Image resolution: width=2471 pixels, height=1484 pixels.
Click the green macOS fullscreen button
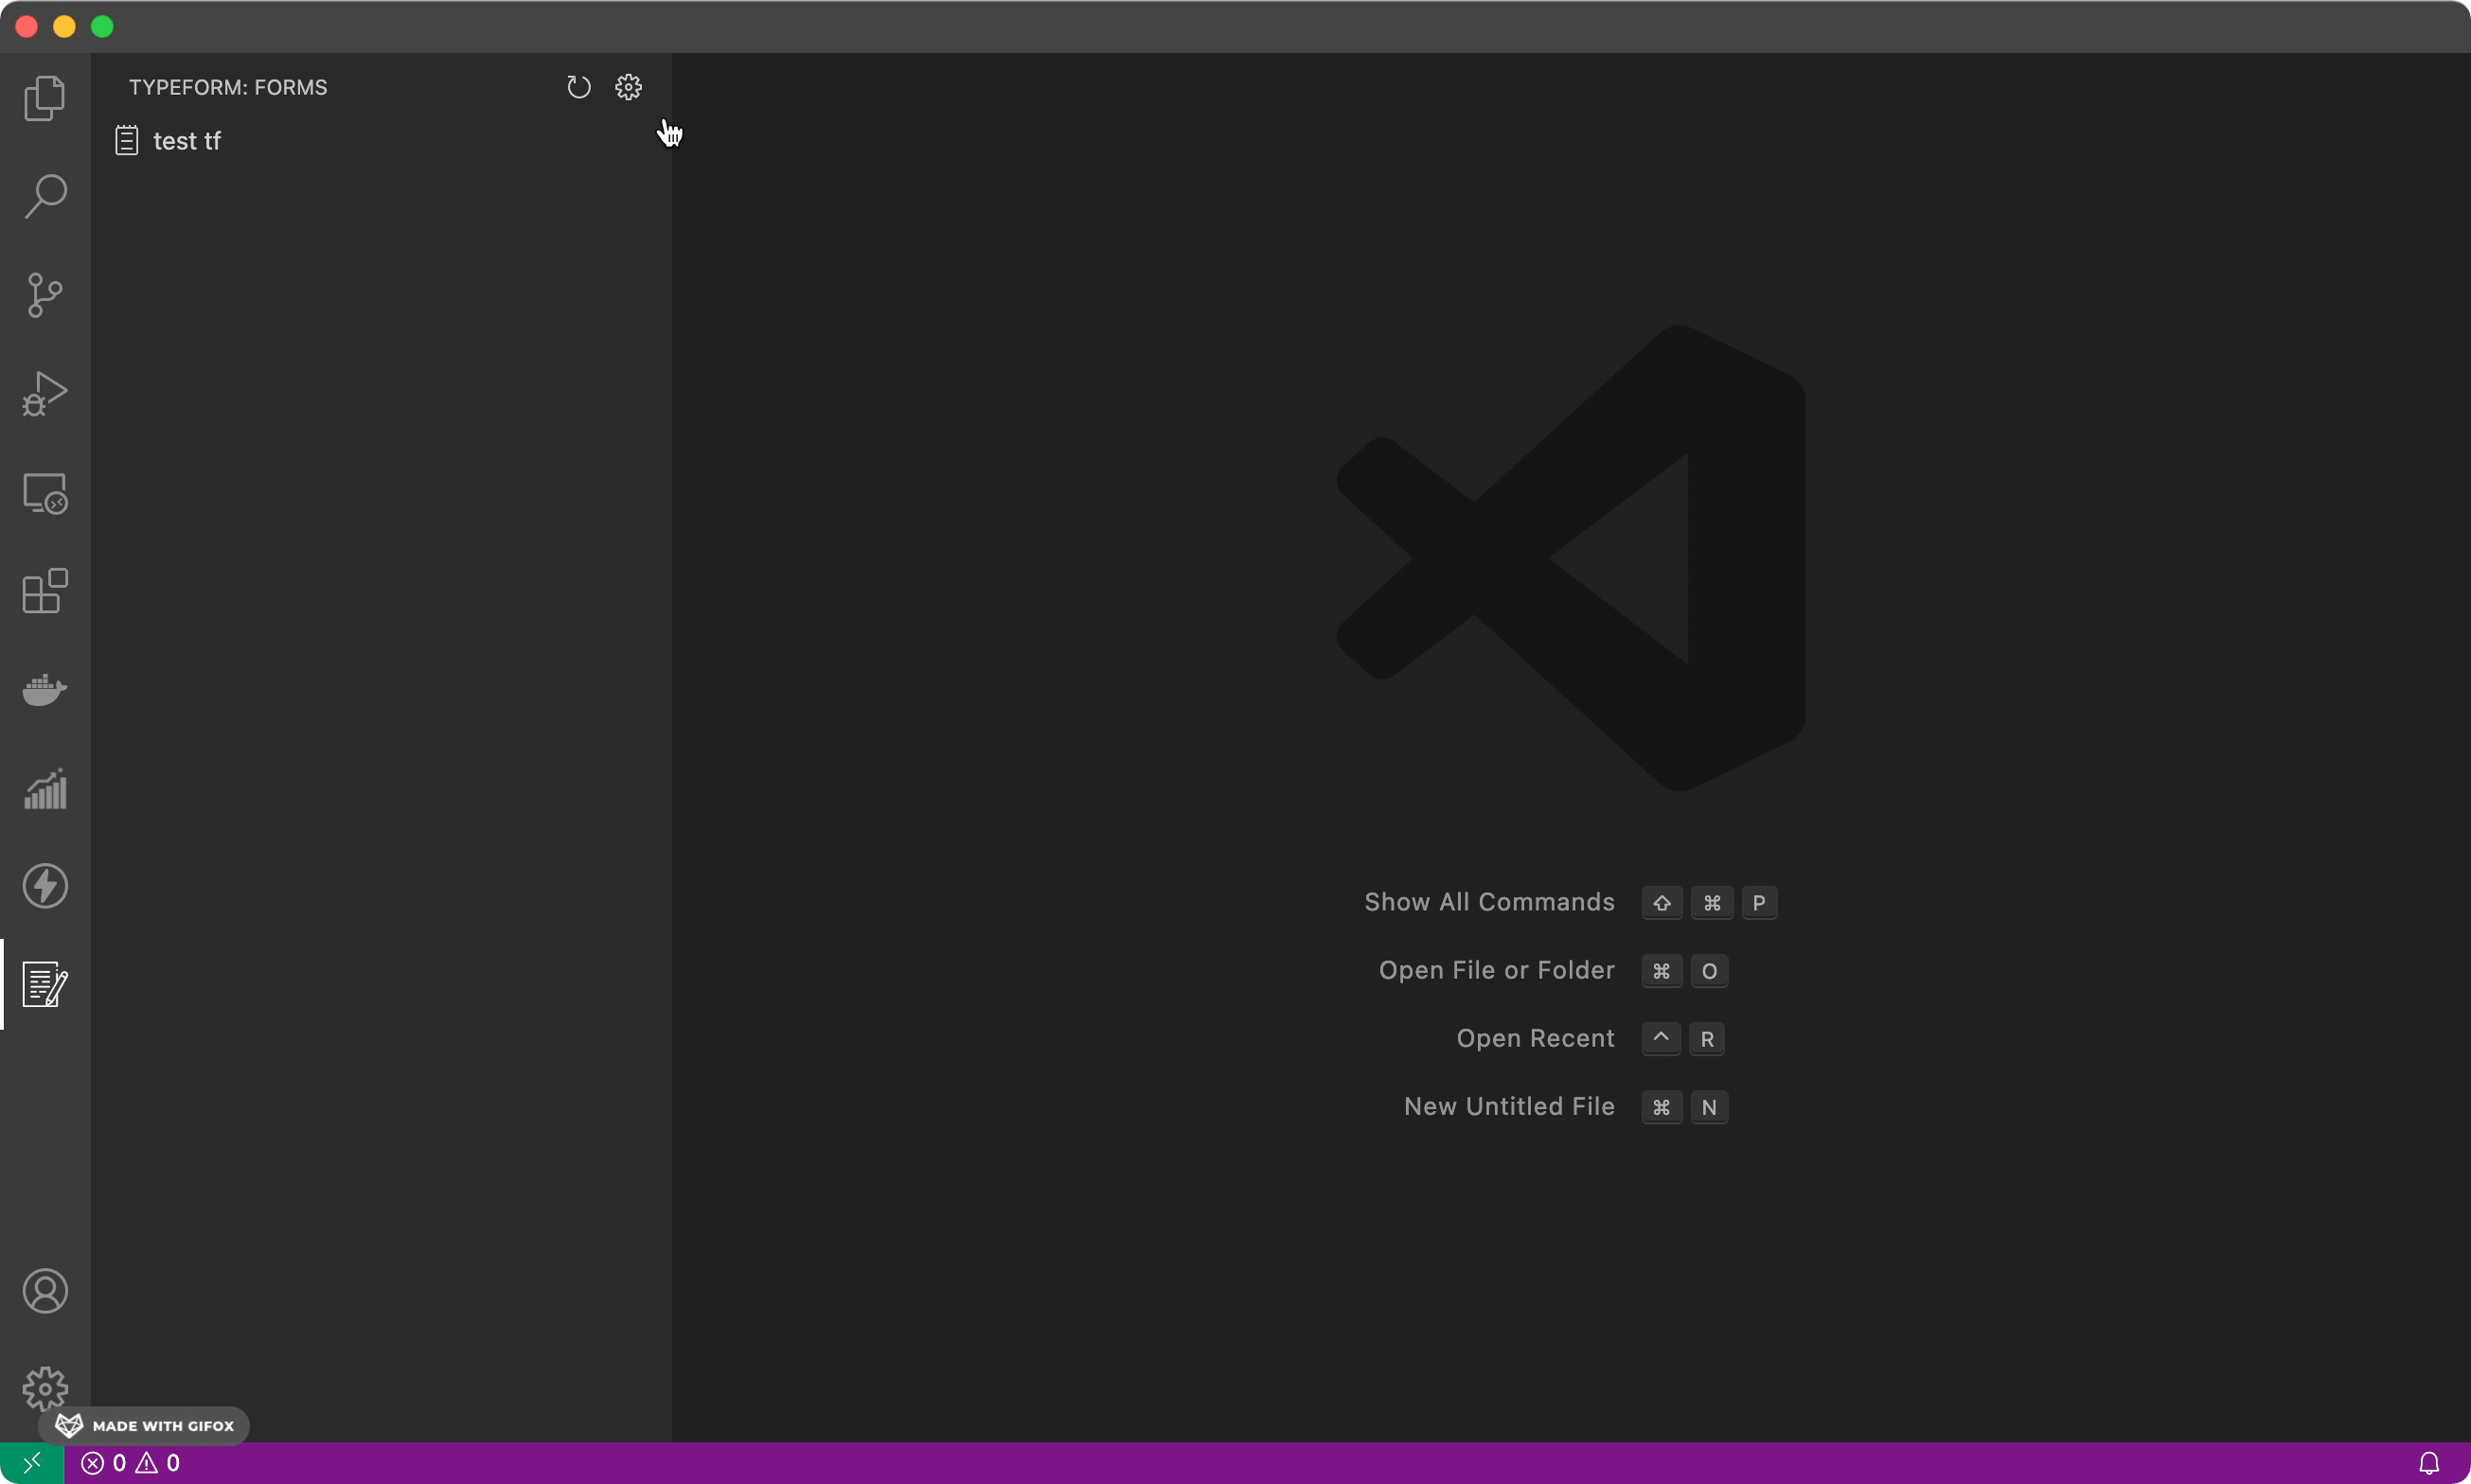[x=102, y=26]
